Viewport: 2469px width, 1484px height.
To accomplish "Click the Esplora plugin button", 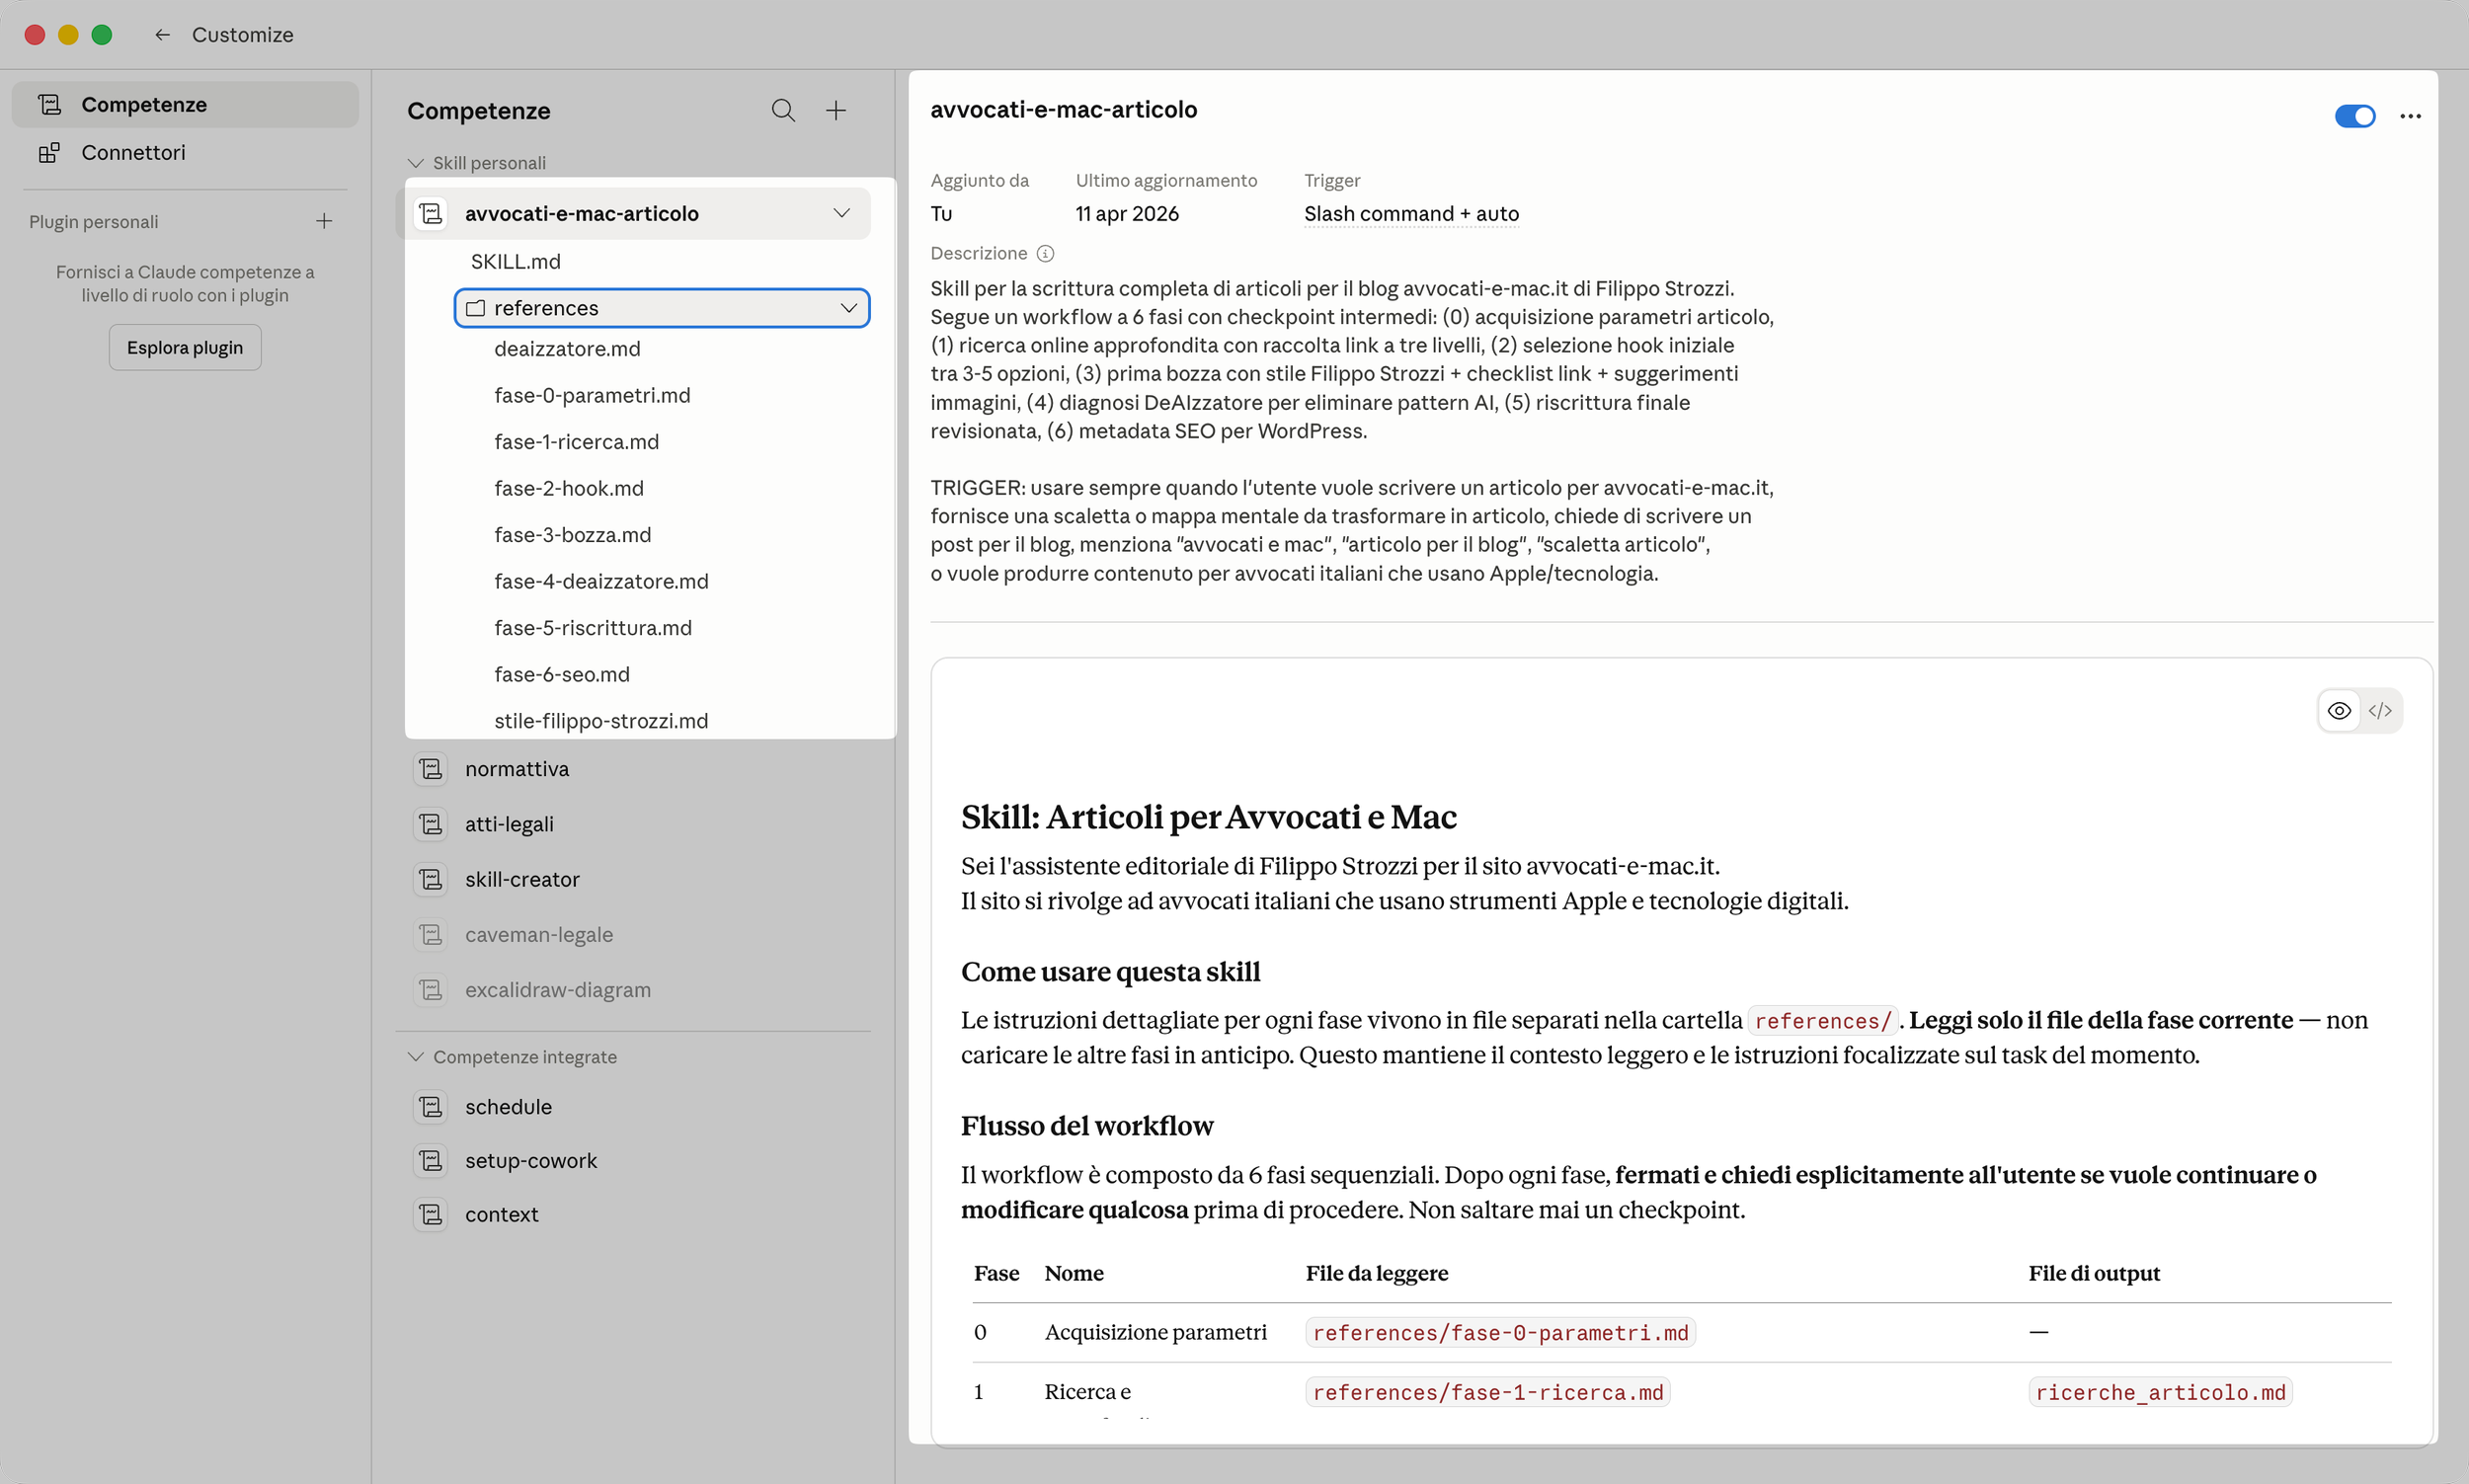I will (x=185, y=347).
